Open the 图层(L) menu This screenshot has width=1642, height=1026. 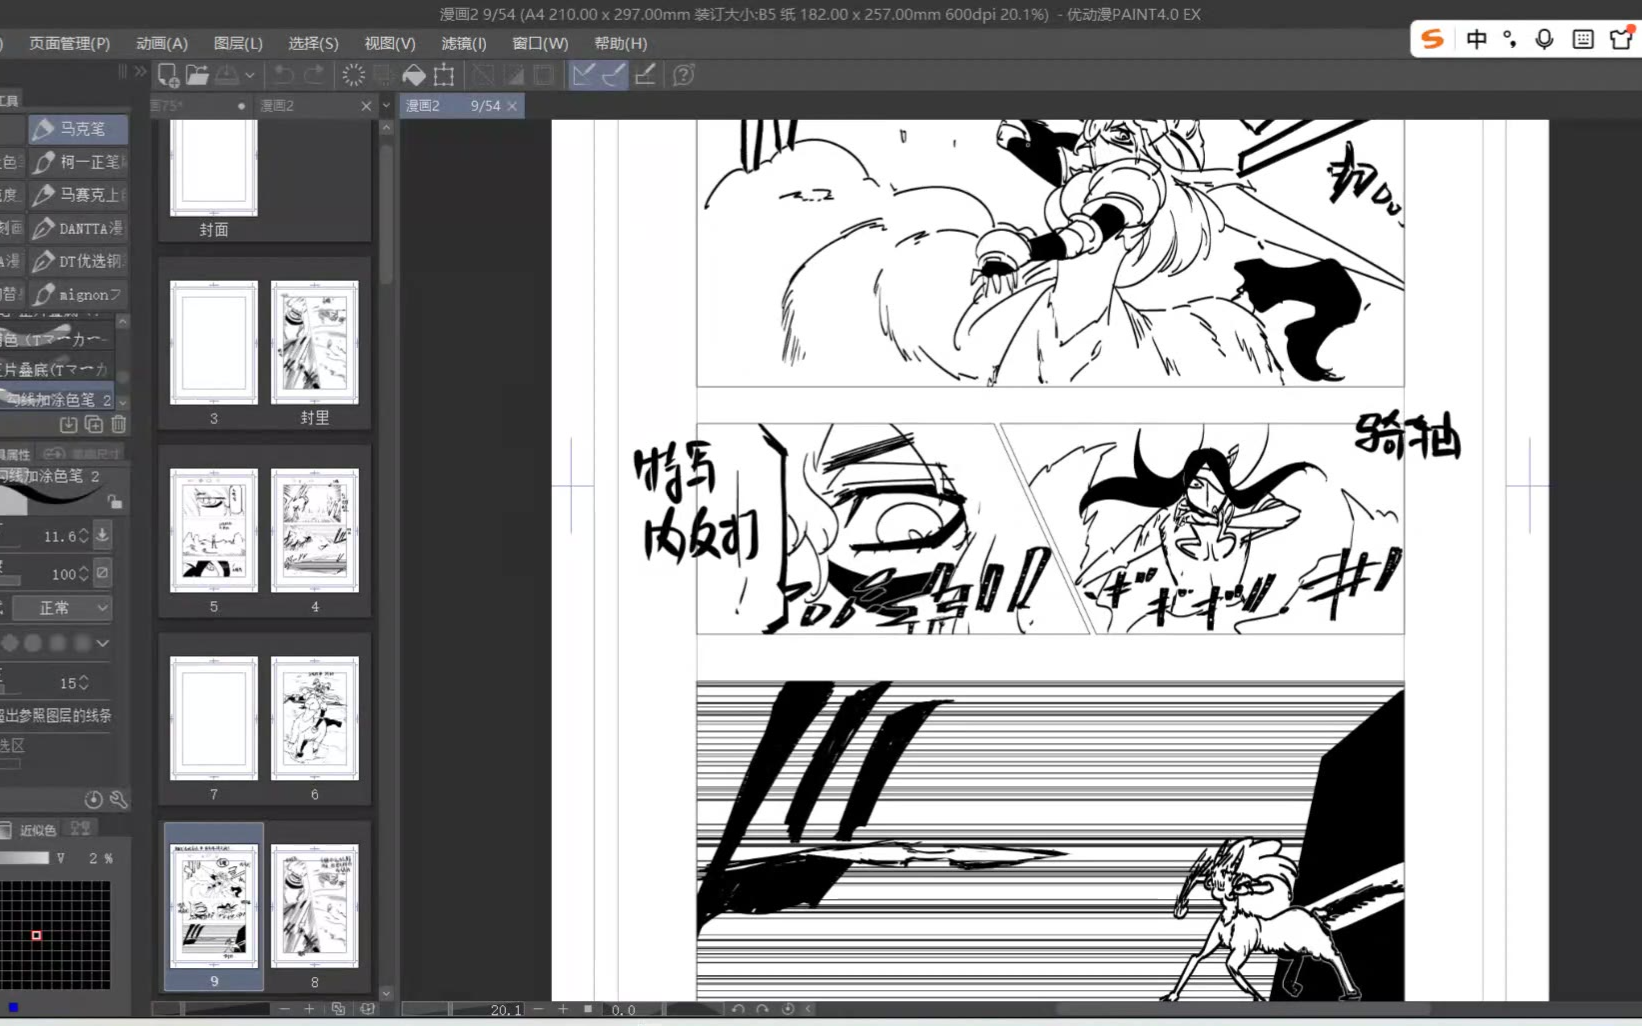coord(238,44)
